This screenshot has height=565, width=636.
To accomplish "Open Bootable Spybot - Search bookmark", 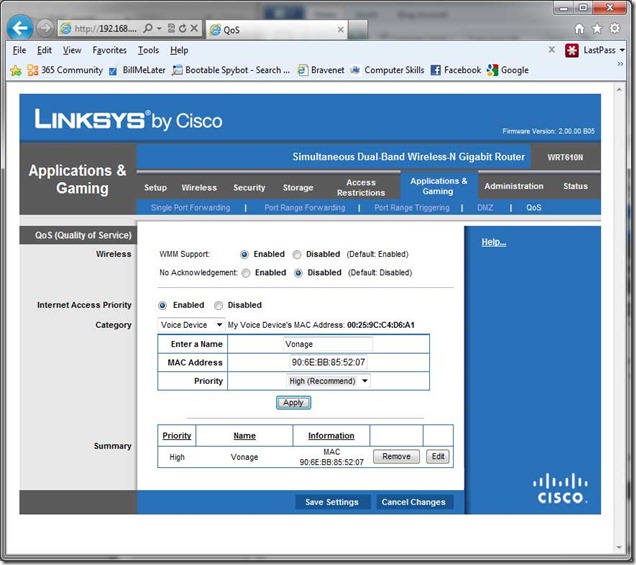I will [231, 70].
